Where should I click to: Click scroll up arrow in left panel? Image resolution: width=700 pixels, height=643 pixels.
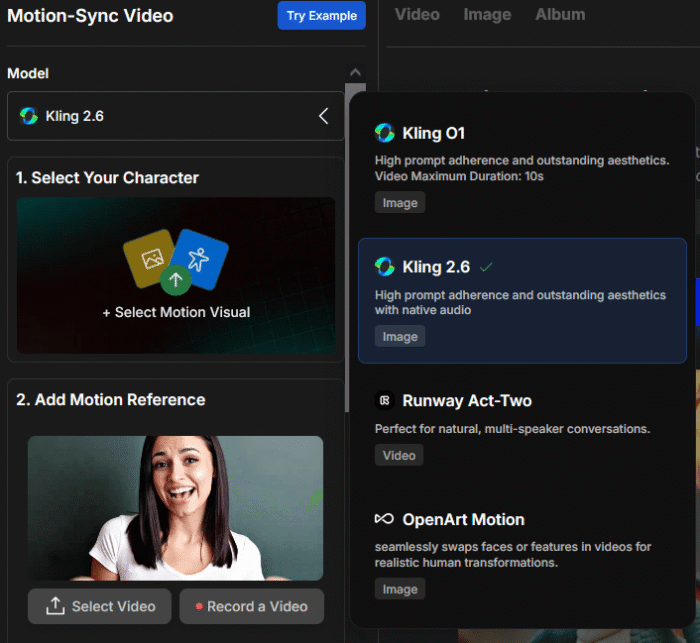pos(354,73)
